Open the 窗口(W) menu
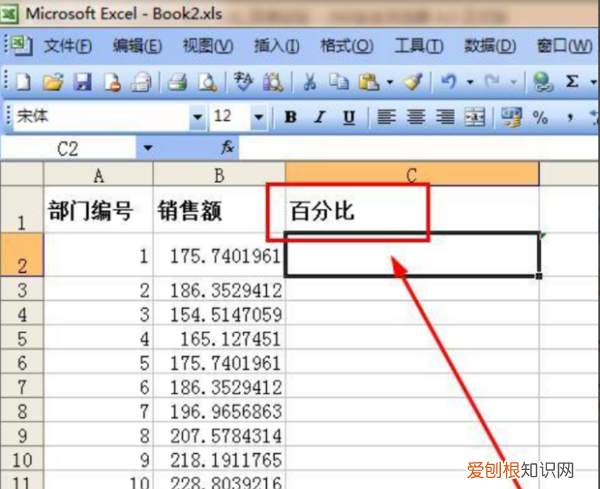 [x=564, y=46]
